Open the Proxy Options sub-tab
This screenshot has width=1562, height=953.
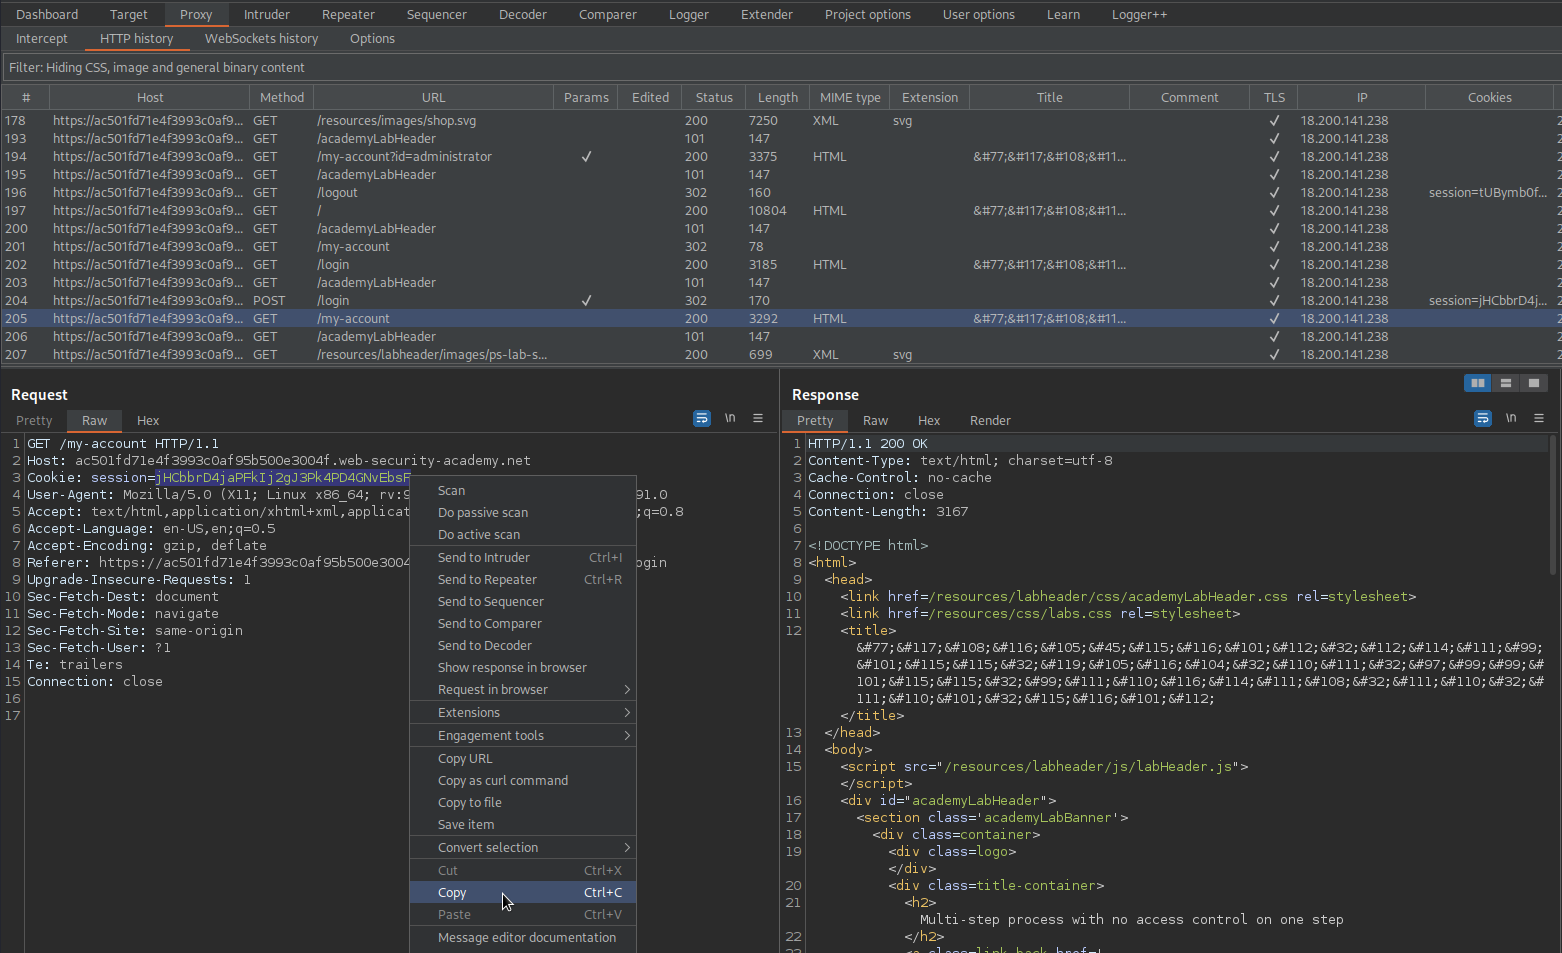(x=372, y=38)
